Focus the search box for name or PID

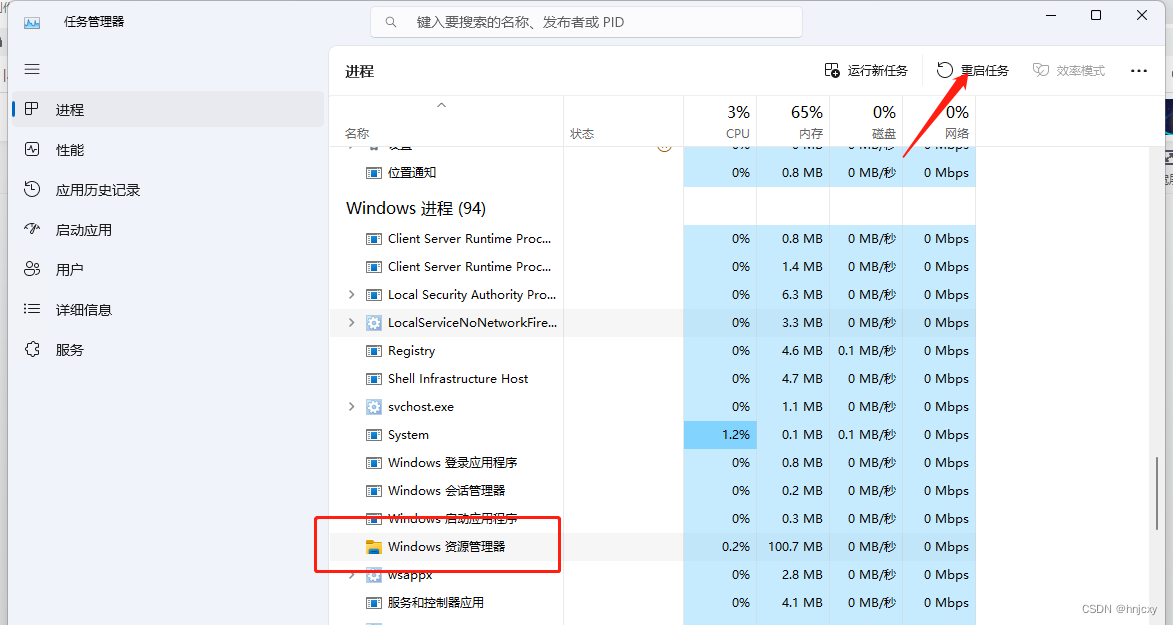(586, 22)
